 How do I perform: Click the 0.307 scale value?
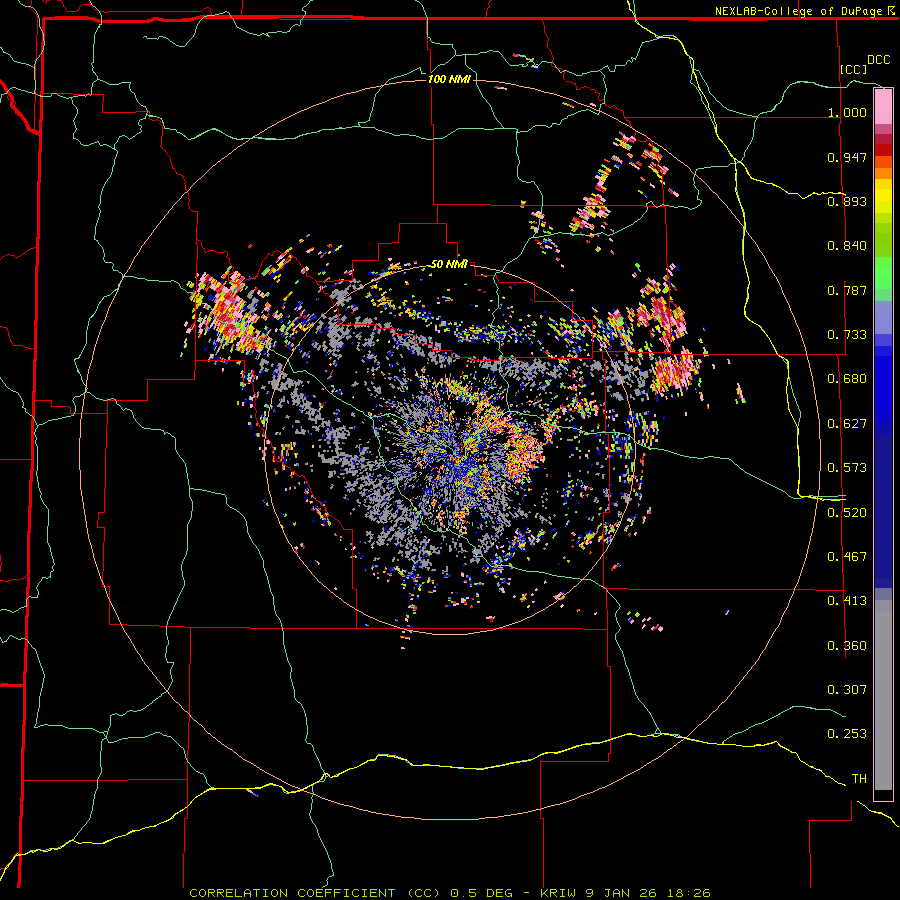[x=847, y=689]
